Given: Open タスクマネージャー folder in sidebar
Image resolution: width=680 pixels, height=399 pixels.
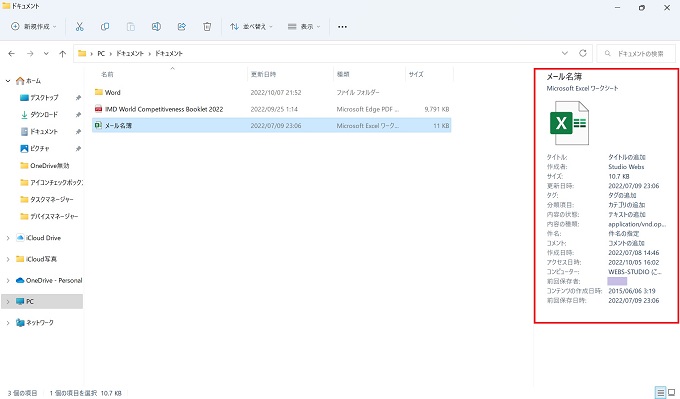Looking at the screenshot, I should coord(47,200).
